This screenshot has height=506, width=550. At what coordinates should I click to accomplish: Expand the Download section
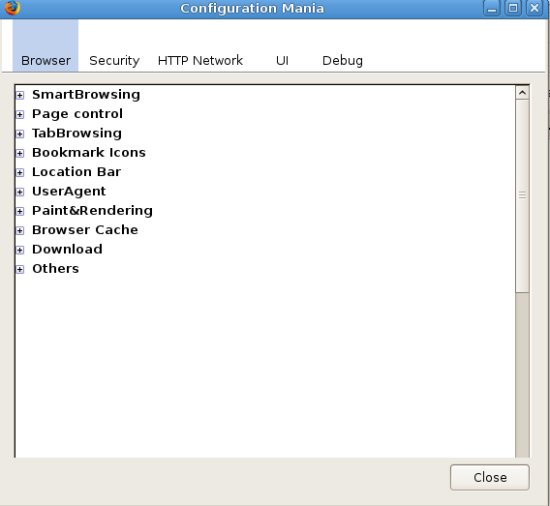tap(20, 250)
